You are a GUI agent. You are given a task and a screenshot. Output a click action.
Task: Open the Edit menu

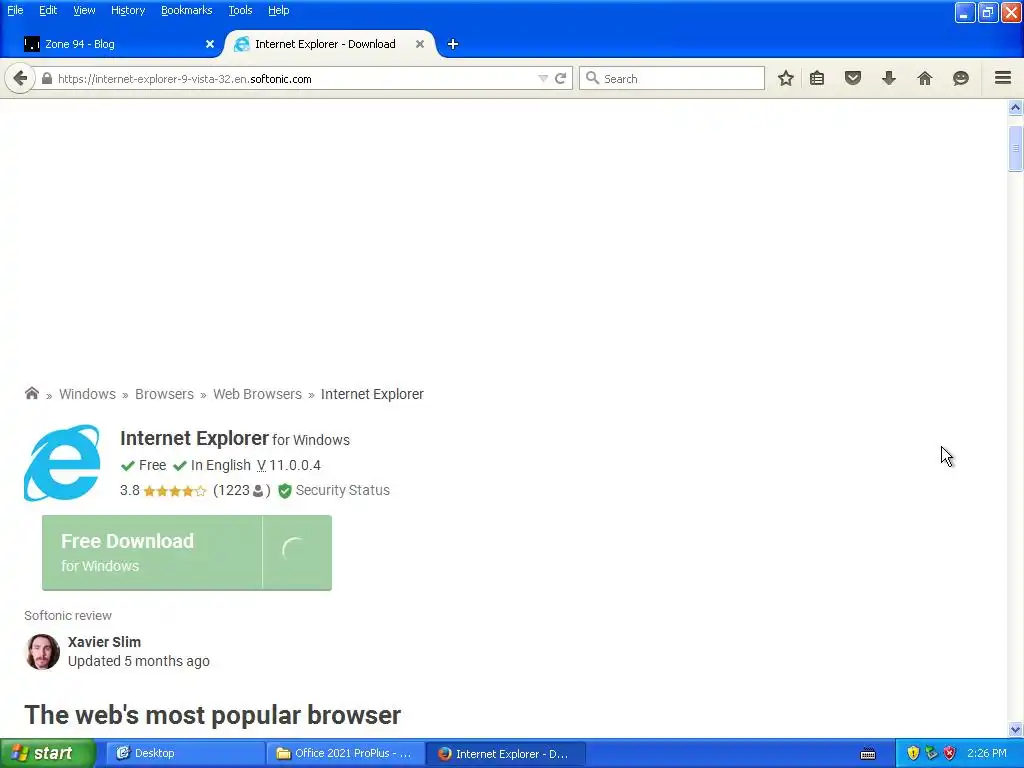(48, 10)
